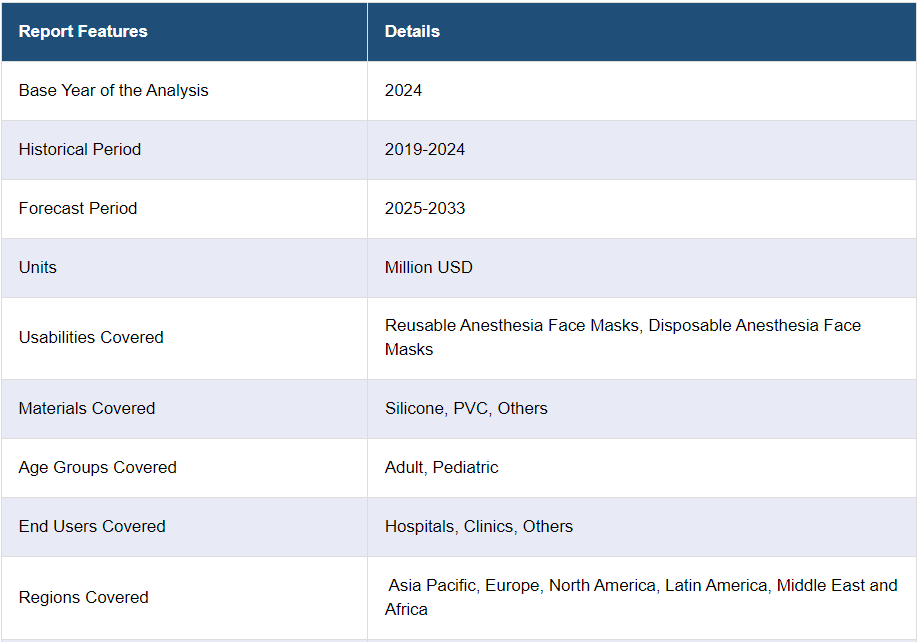Screen dimensions: 919x642
Task: Select the End Users Covered label
Action: pos(92,526)
